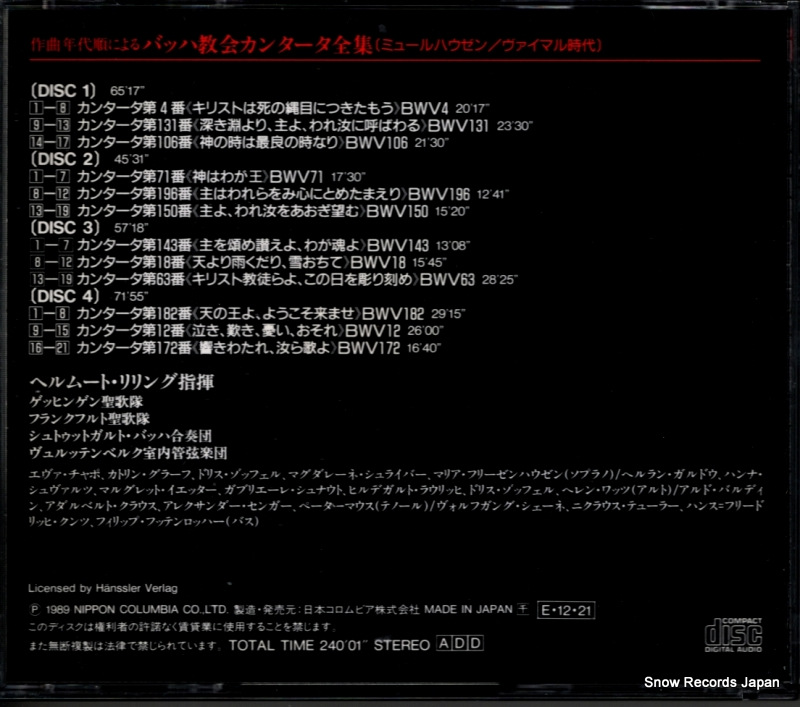Click the soloist line ending "(バス)"

click(x=144, y=521)
